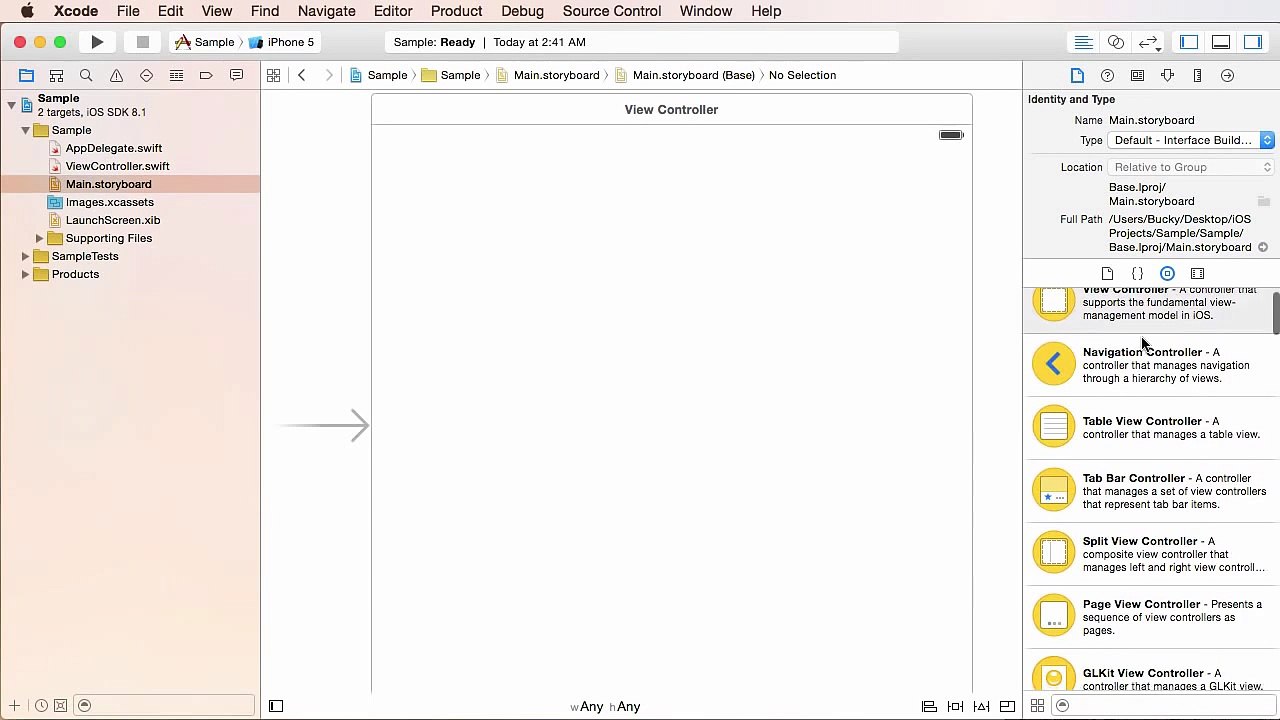Expand the SampleTests group
Viewport: 1280px width, 720px height.
pos(25,256)
